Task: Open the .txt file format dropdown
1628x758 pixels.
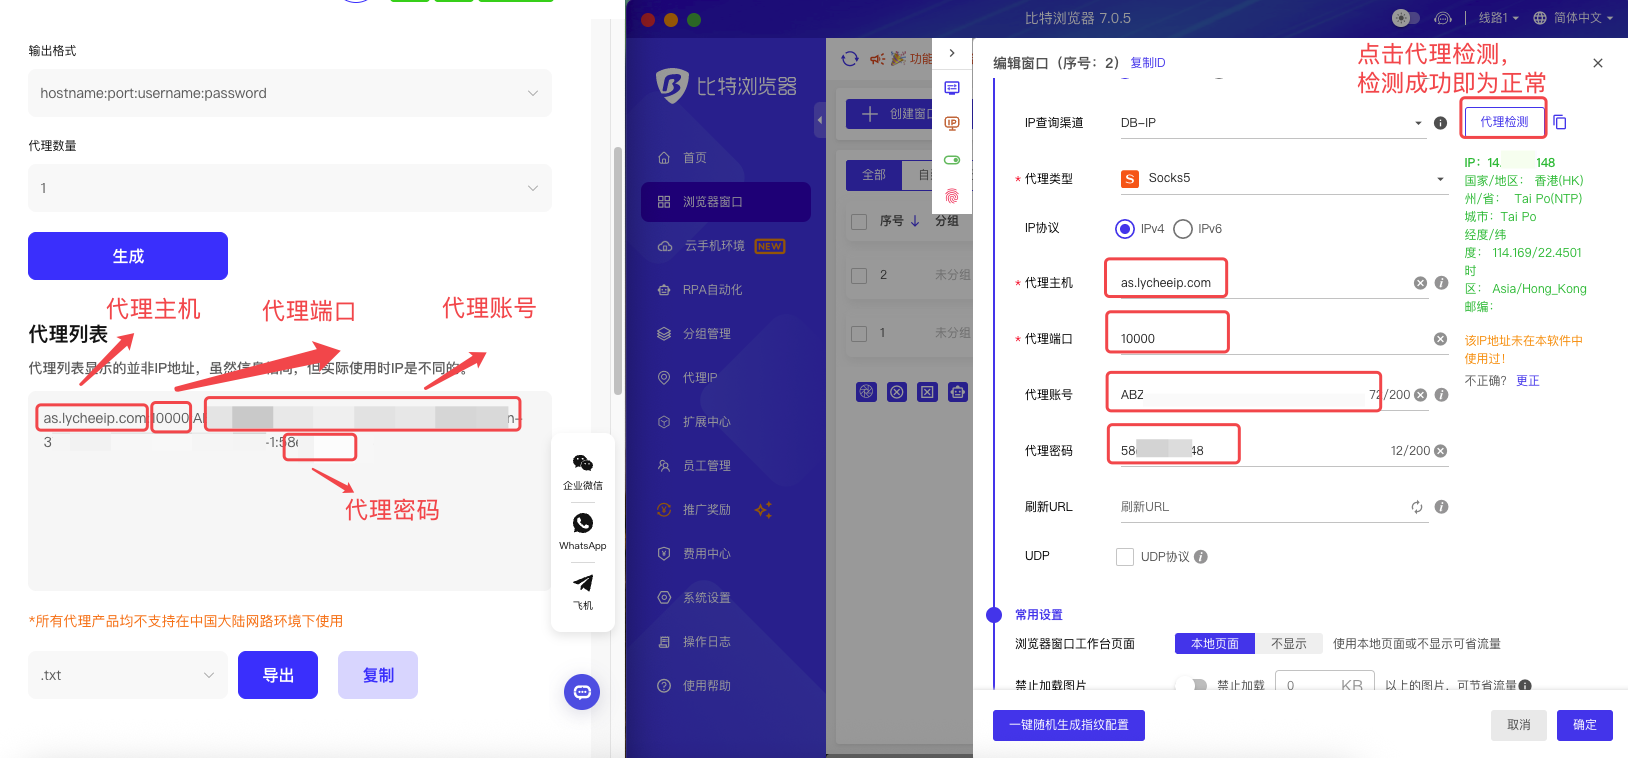Action: point(128,675)
